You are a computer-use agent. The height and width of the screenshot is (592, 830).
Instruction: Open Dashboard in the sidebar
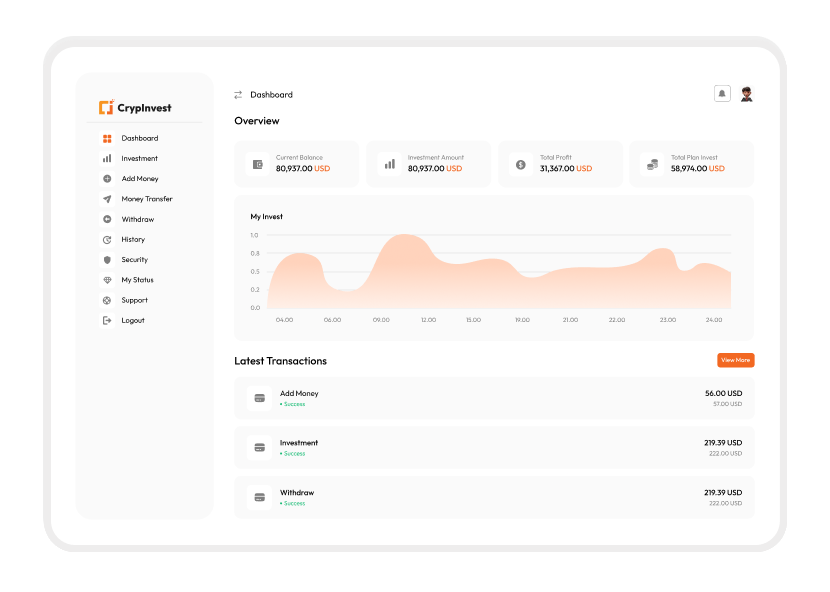[x=139, y=138]
